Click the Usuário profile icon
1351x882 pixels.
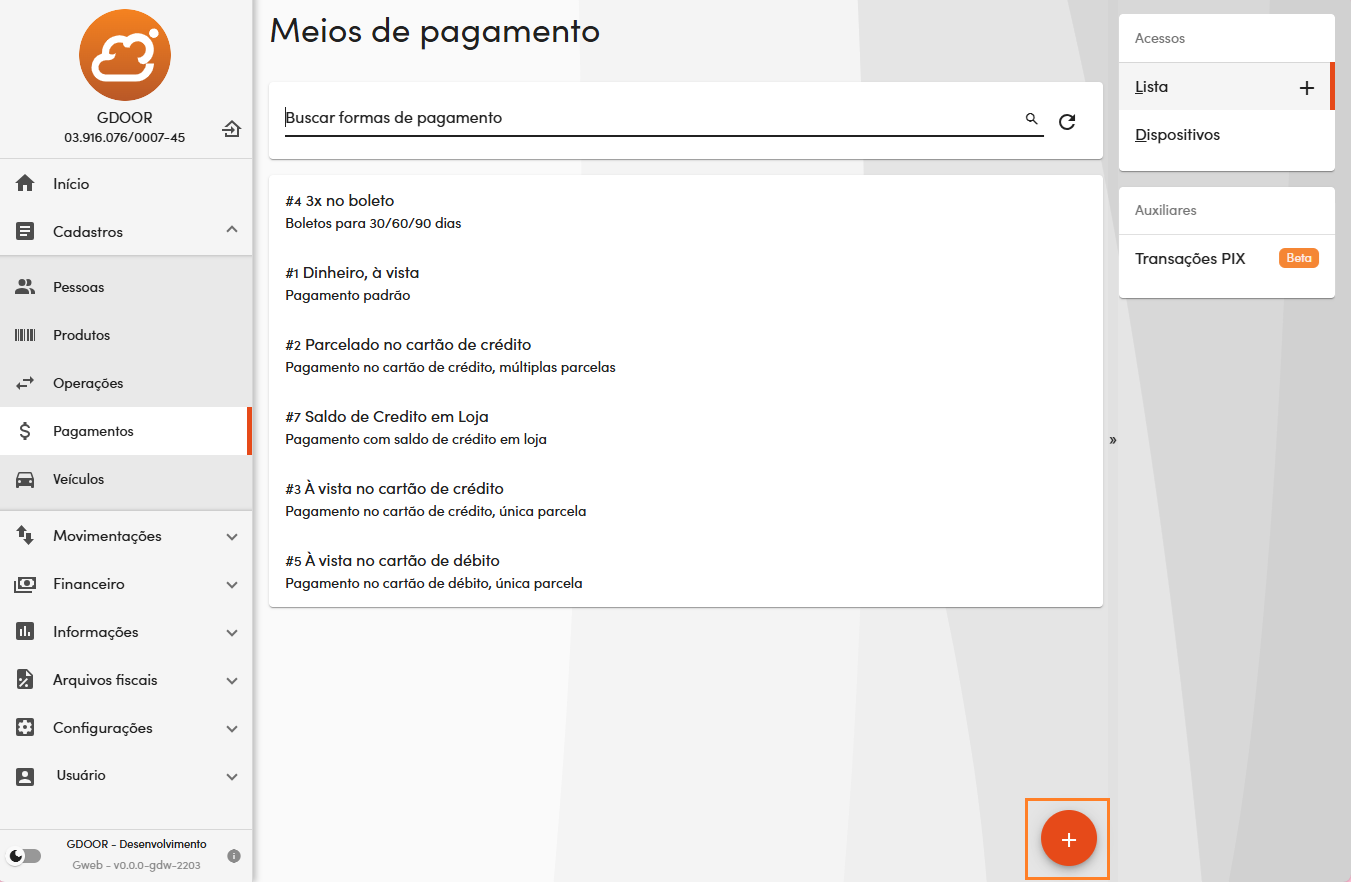click(25, 776)
